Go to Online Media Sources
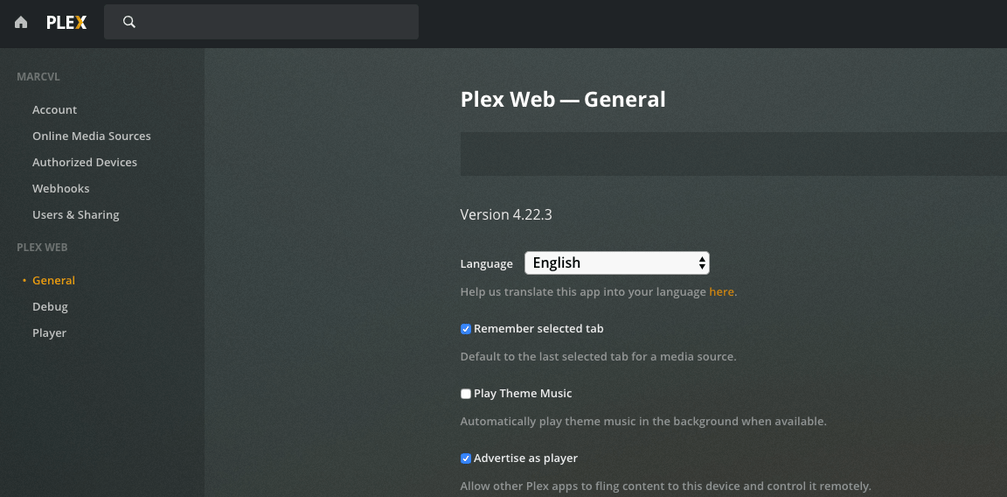The width and height of the screenshot is (1007, 497). 92,136
